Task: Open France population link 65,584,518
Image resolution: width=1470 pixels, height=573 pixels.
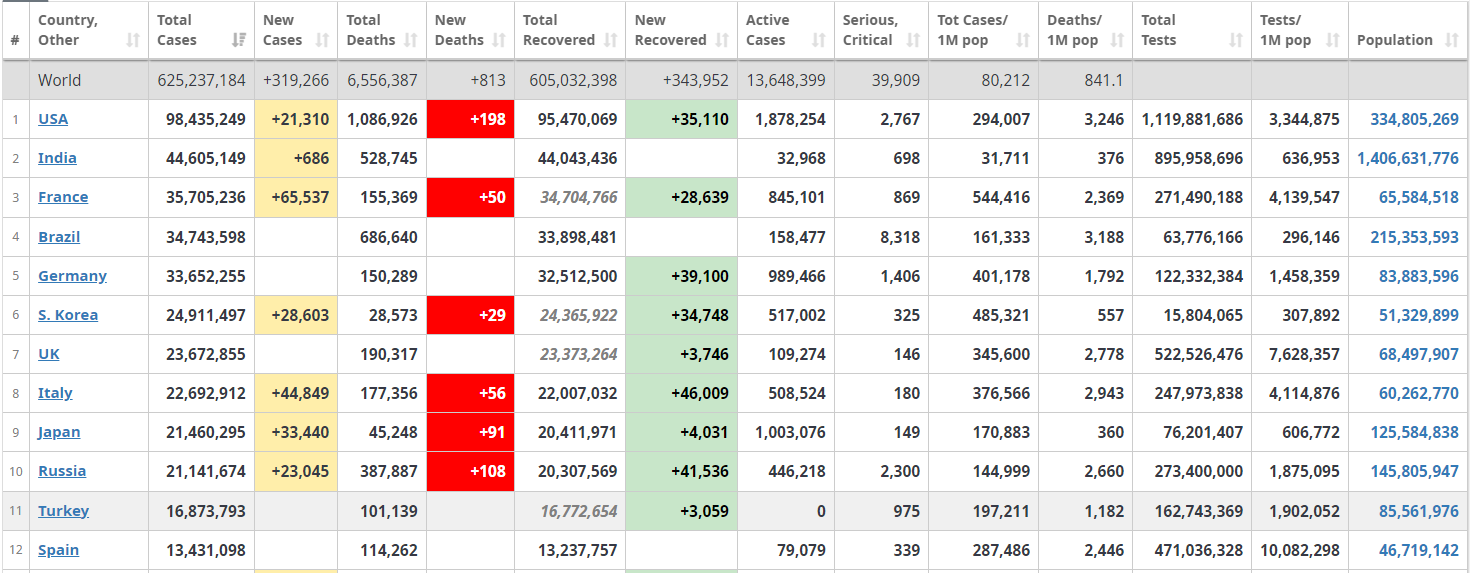Action: click(x=1418, y=197)
